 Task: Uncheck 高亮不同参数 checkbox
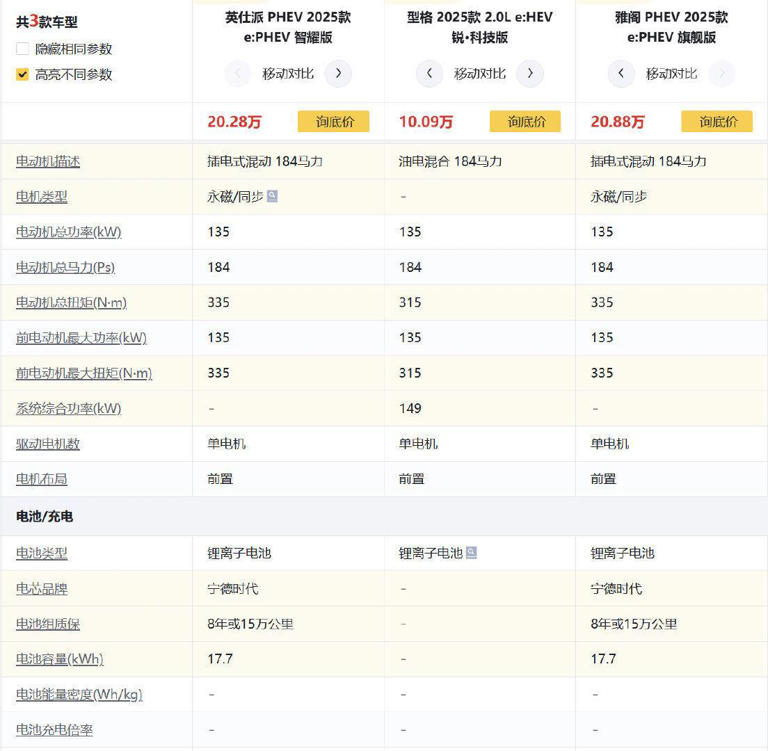(x=23, y=74)
